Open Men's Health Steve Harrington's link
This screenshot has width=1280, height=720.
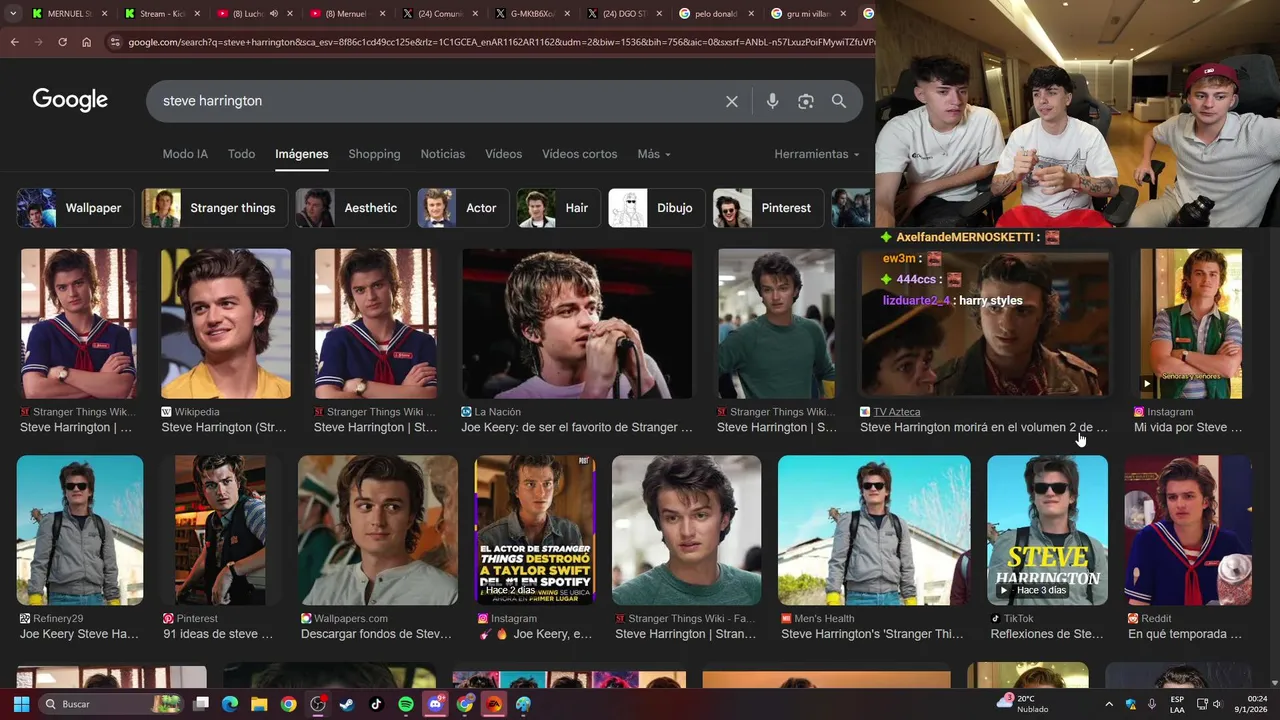coord(874,634)
